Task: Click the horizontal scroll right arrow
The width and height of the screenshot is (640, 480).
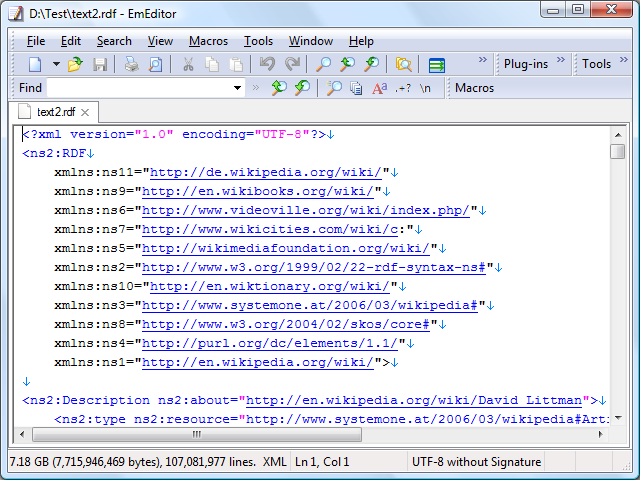Action: (600, 434)
